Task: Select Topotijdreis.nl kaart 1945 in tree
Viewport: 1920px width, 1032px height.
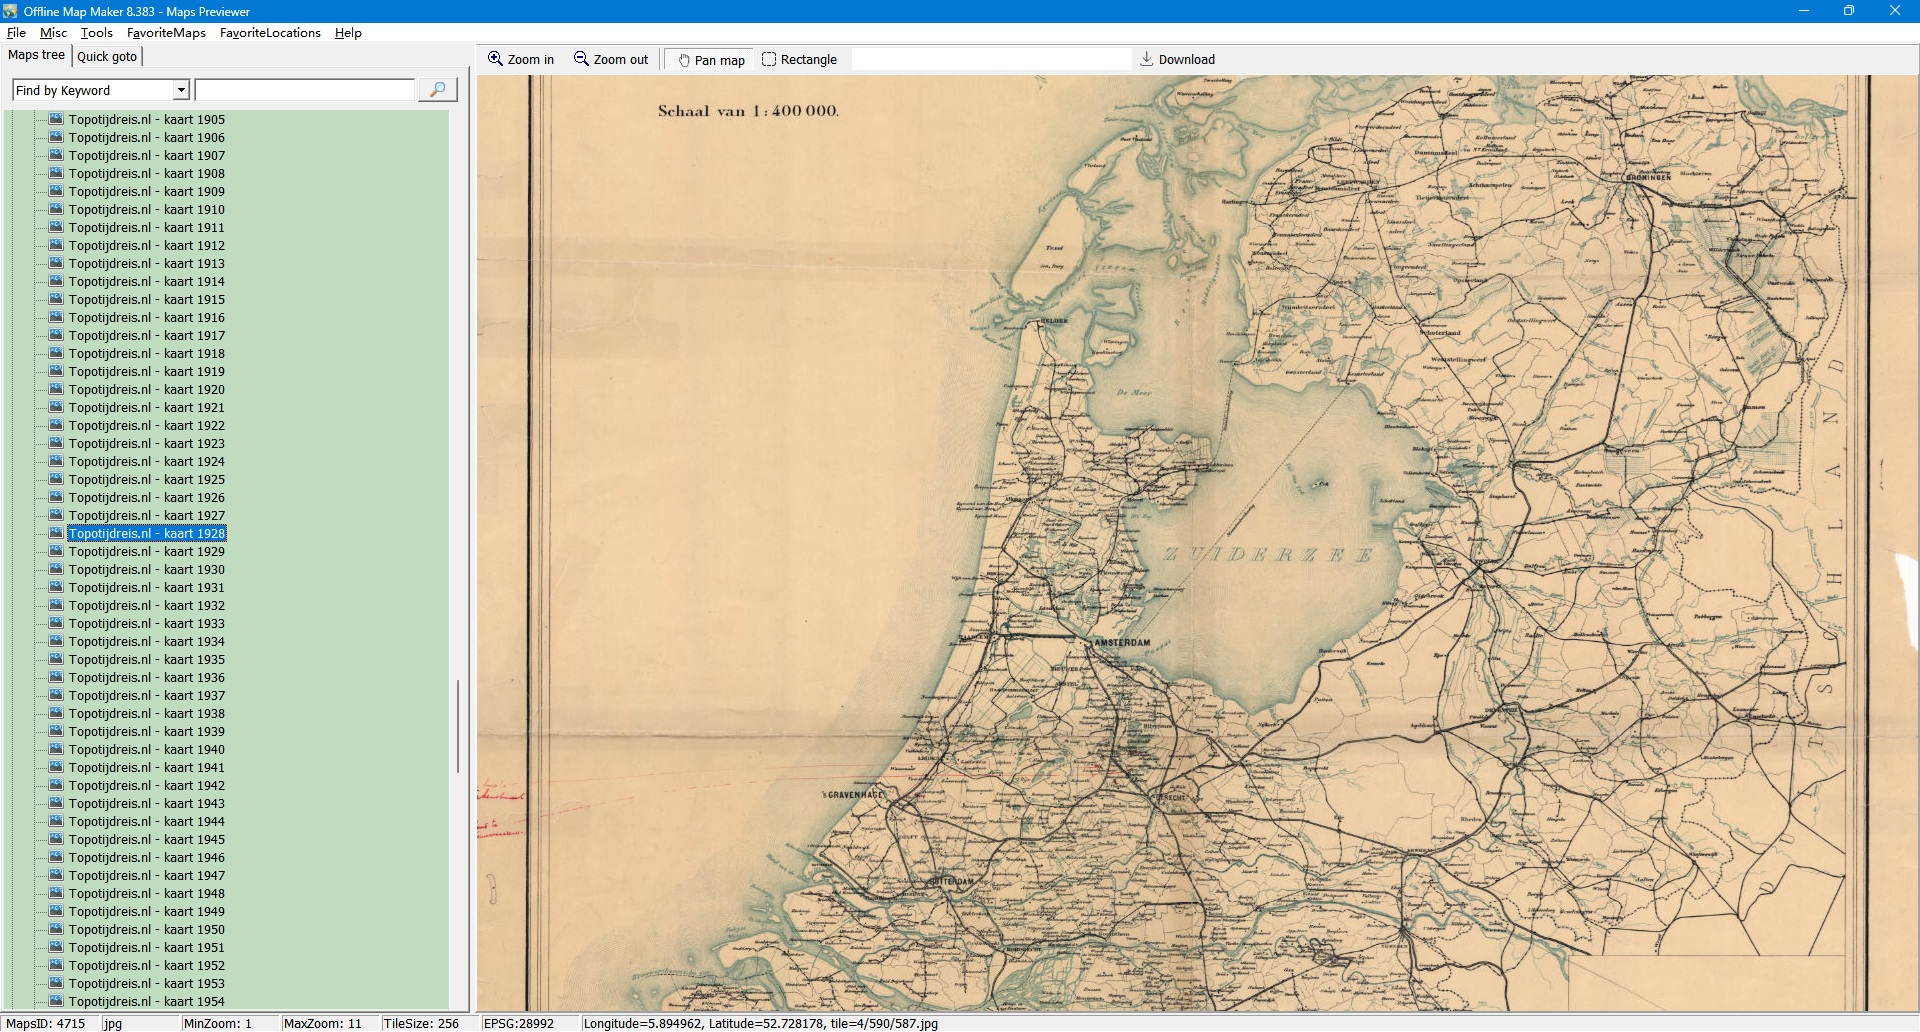Action: click(146, 839)
